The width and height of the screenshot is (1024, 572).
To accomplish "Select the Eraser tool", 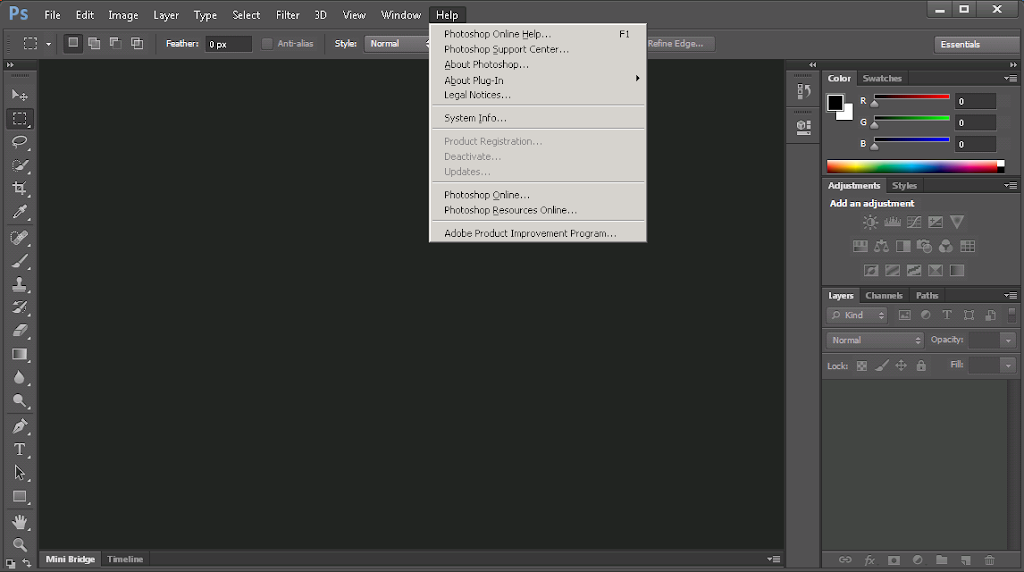I will point(20,331).
